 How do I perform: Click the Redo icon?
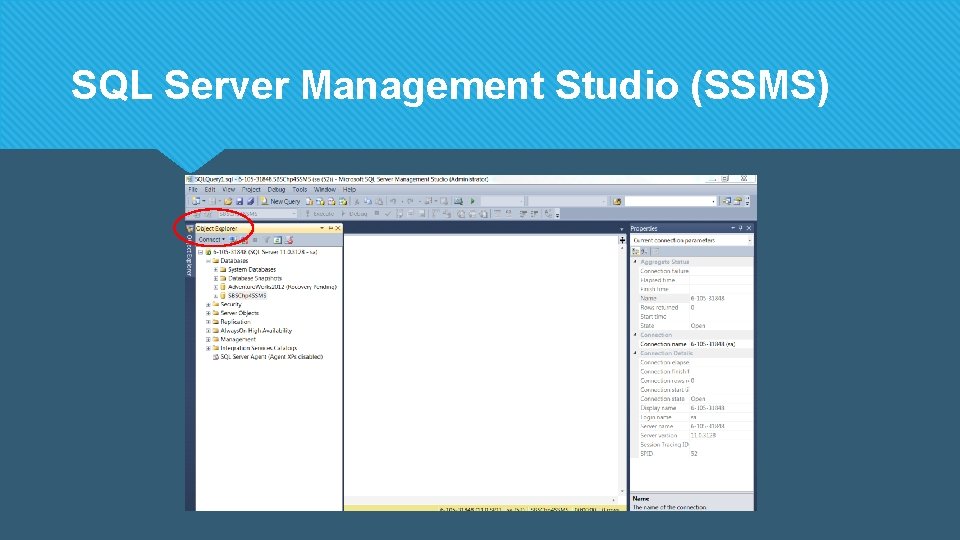410,201
